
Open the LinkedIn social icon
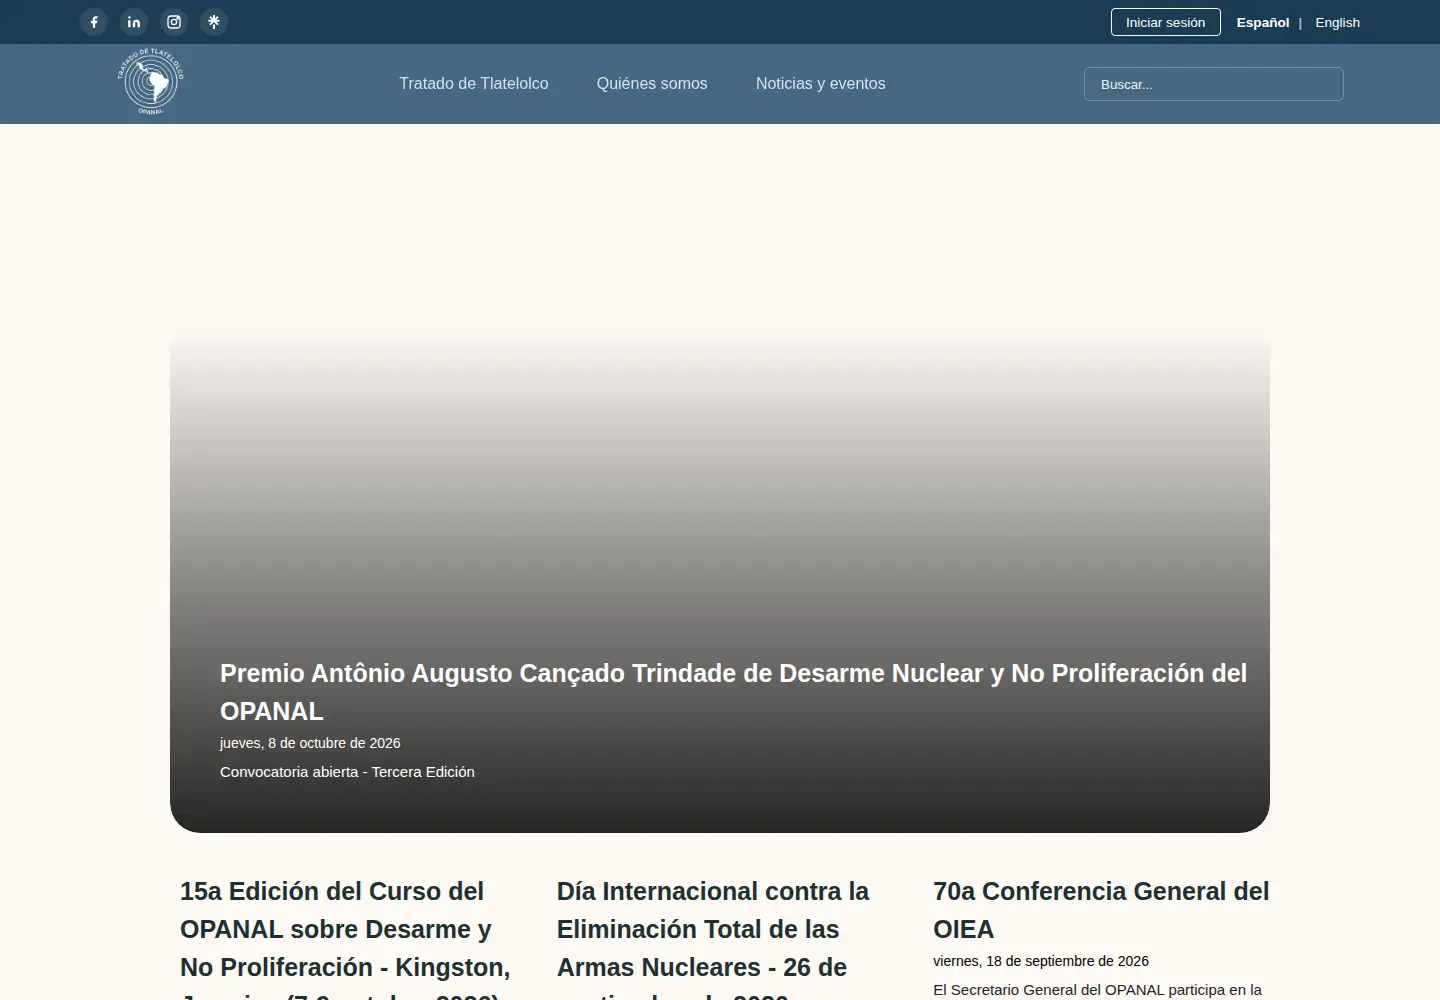point(134,22)
